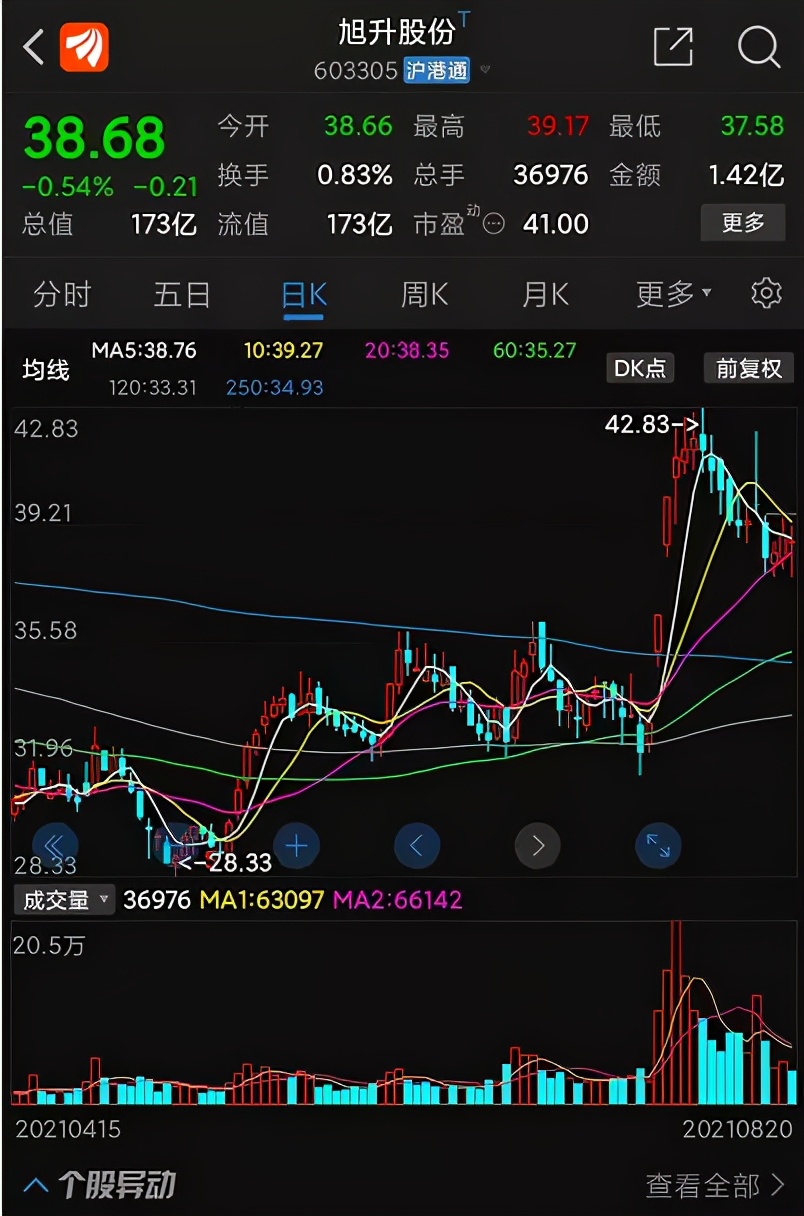The image size is (804, 1216).
Task: Tap the right arrow to pan chart forward
Action: click(x=537, y=845)
